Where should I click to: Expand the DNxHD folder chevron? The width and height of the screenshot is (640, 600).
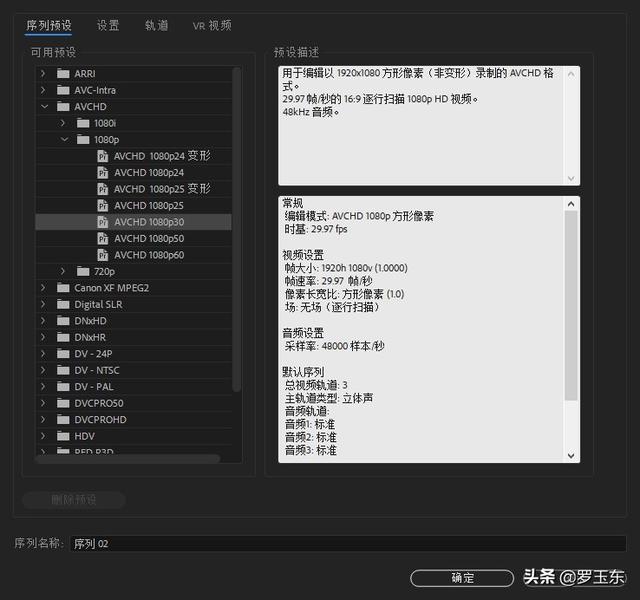tap(43, 320)
